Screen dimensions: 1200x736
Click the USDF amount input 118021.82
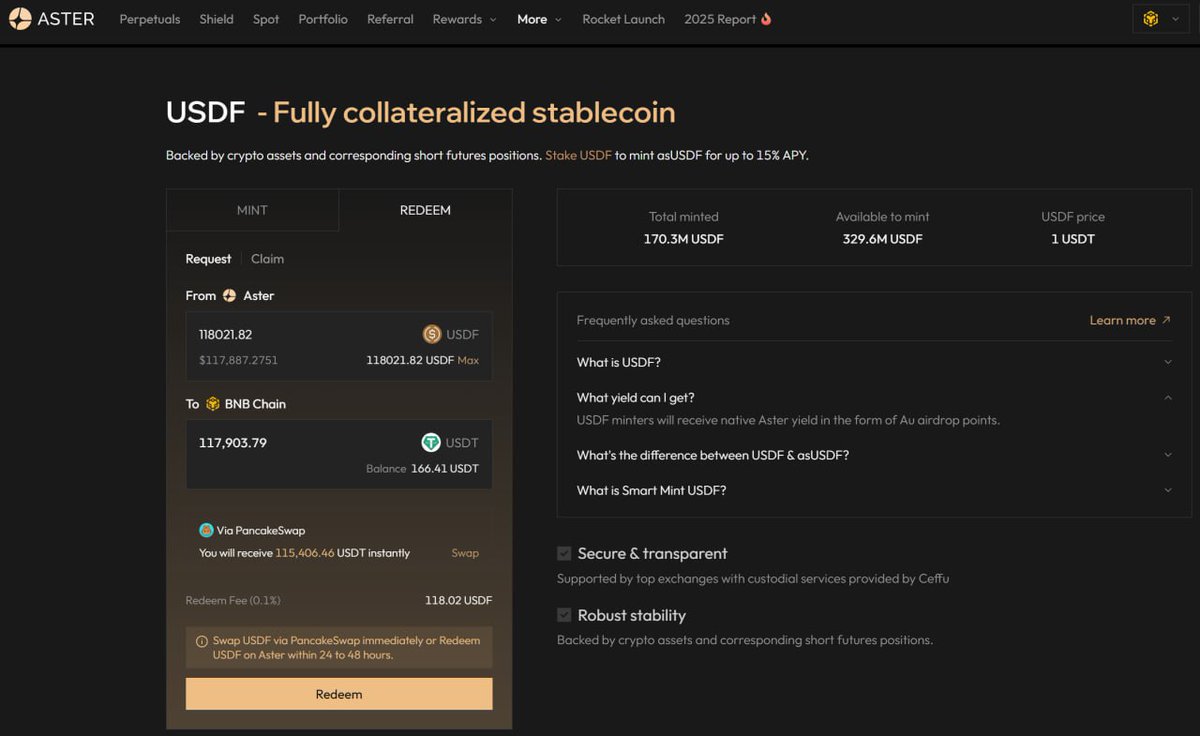225,334
